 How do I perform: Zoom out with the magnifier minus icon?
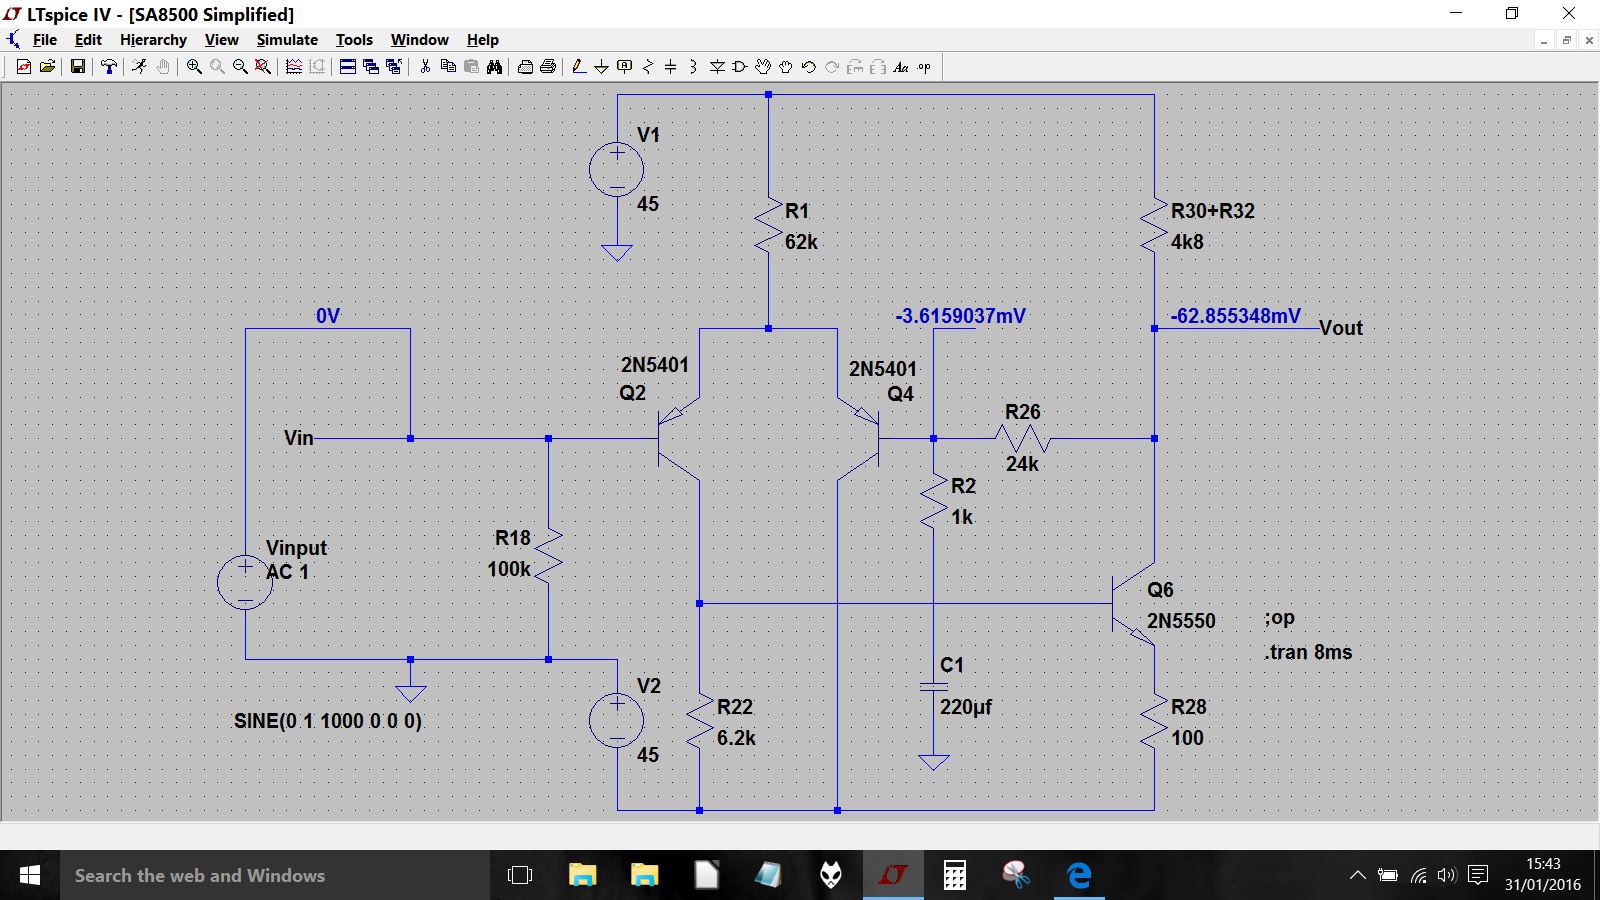240,67
